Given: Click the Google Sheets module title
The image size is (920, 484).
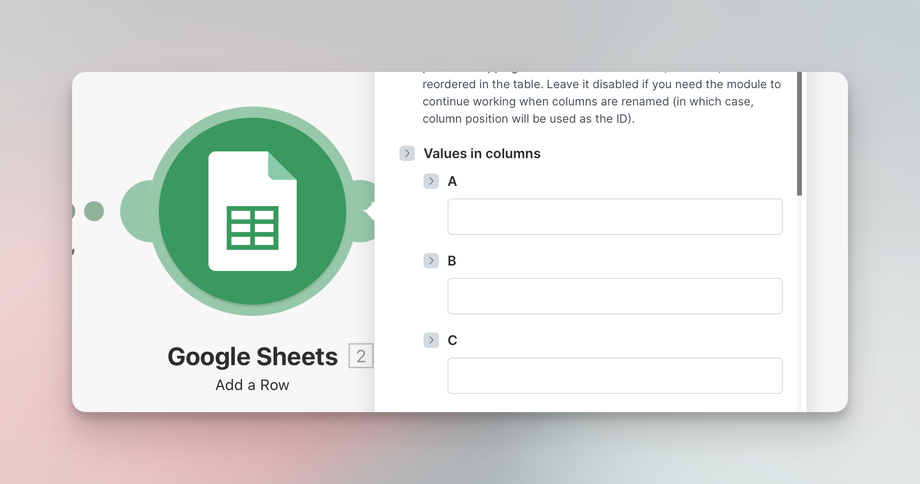Looking at the screenshot, I should (252, 357).
